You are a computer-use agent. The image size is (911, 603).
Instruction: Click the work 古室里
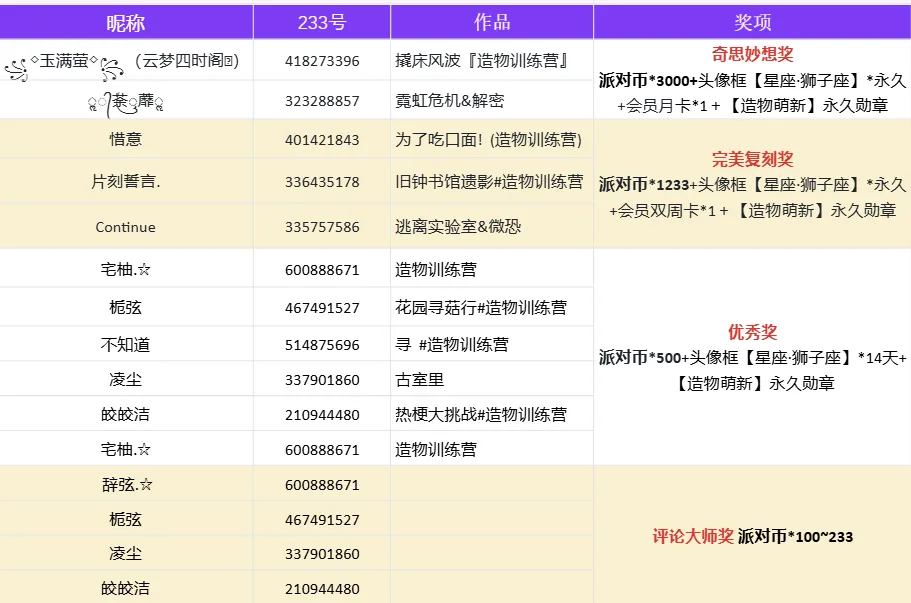tap(419, 380)
